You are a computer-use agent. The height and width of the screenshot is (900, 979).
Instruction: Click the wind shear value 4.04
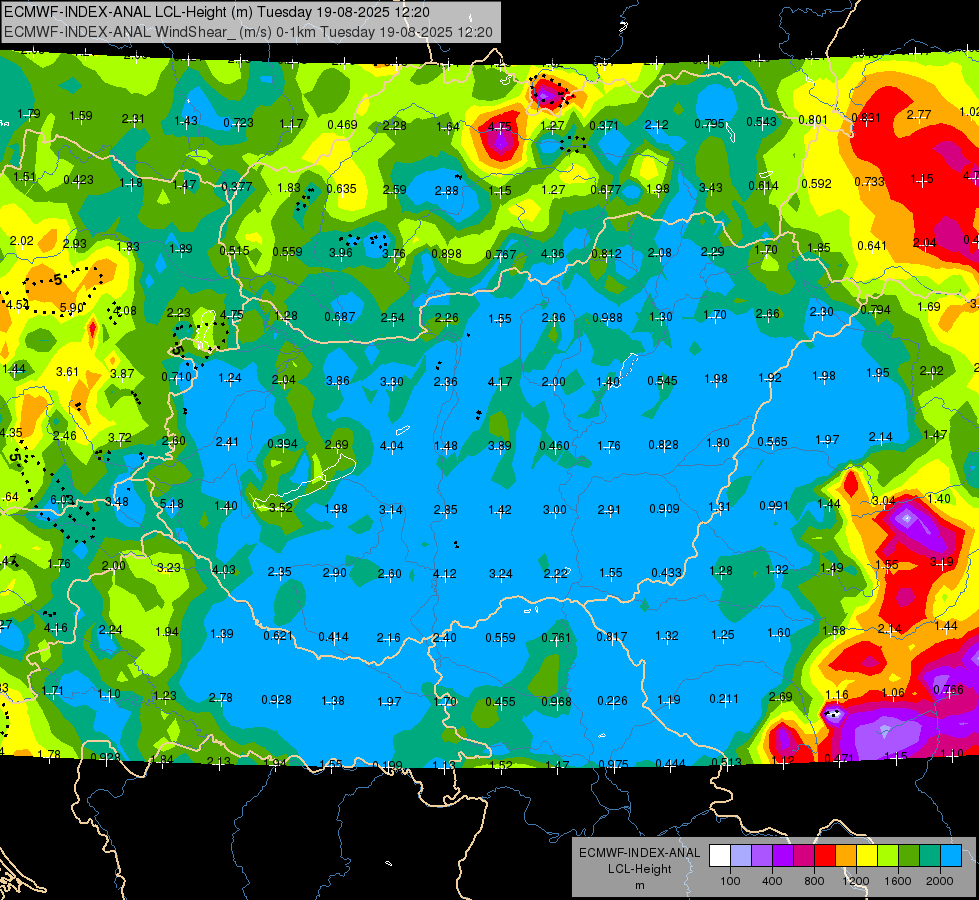coord(391,446)
